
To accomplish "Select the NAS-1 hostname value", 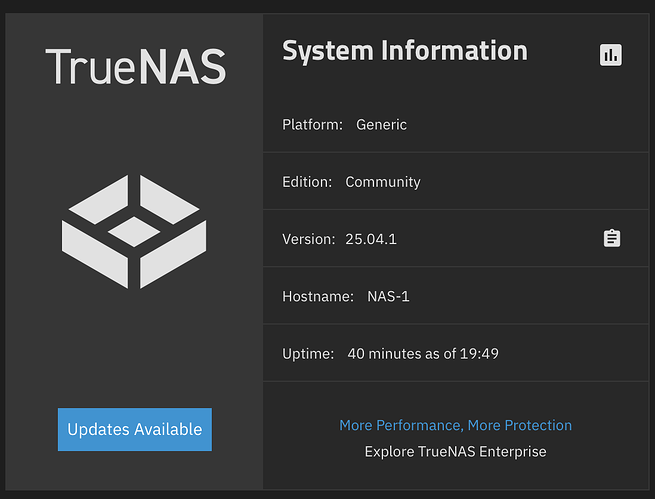I will pos(388,296).
